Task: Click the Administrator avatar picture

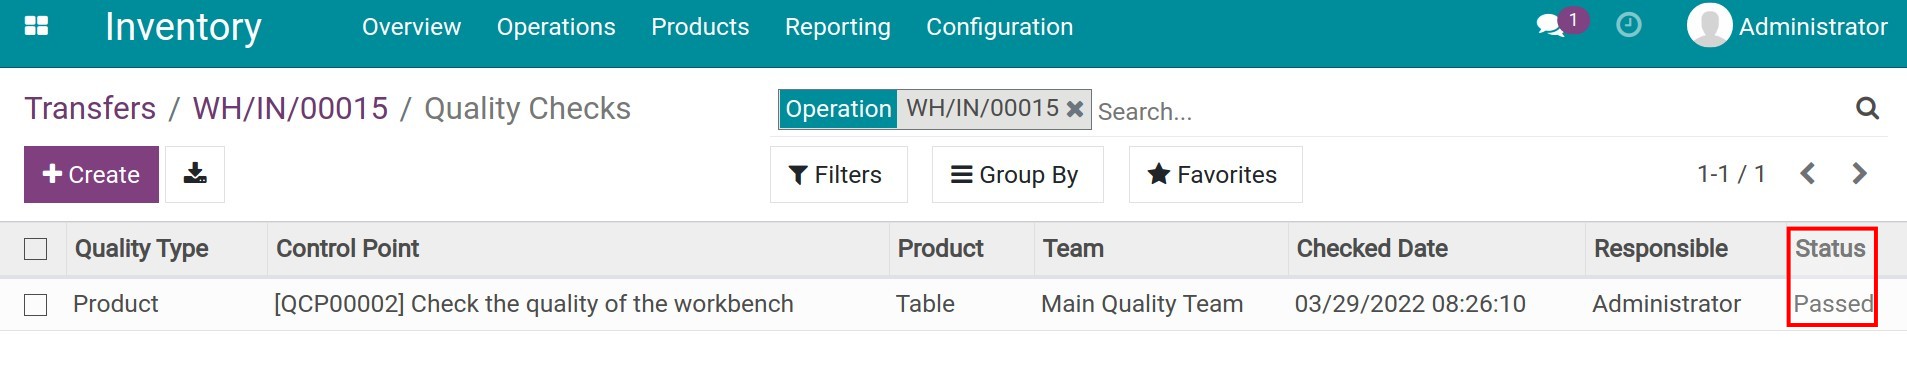Action: tap(1709, 26)
